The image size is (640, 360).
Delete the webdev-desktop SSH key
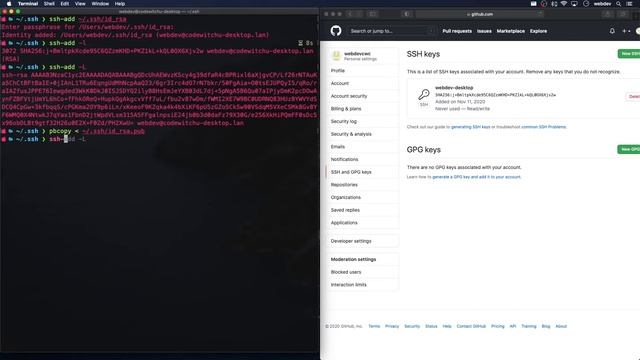click(633, 97)
